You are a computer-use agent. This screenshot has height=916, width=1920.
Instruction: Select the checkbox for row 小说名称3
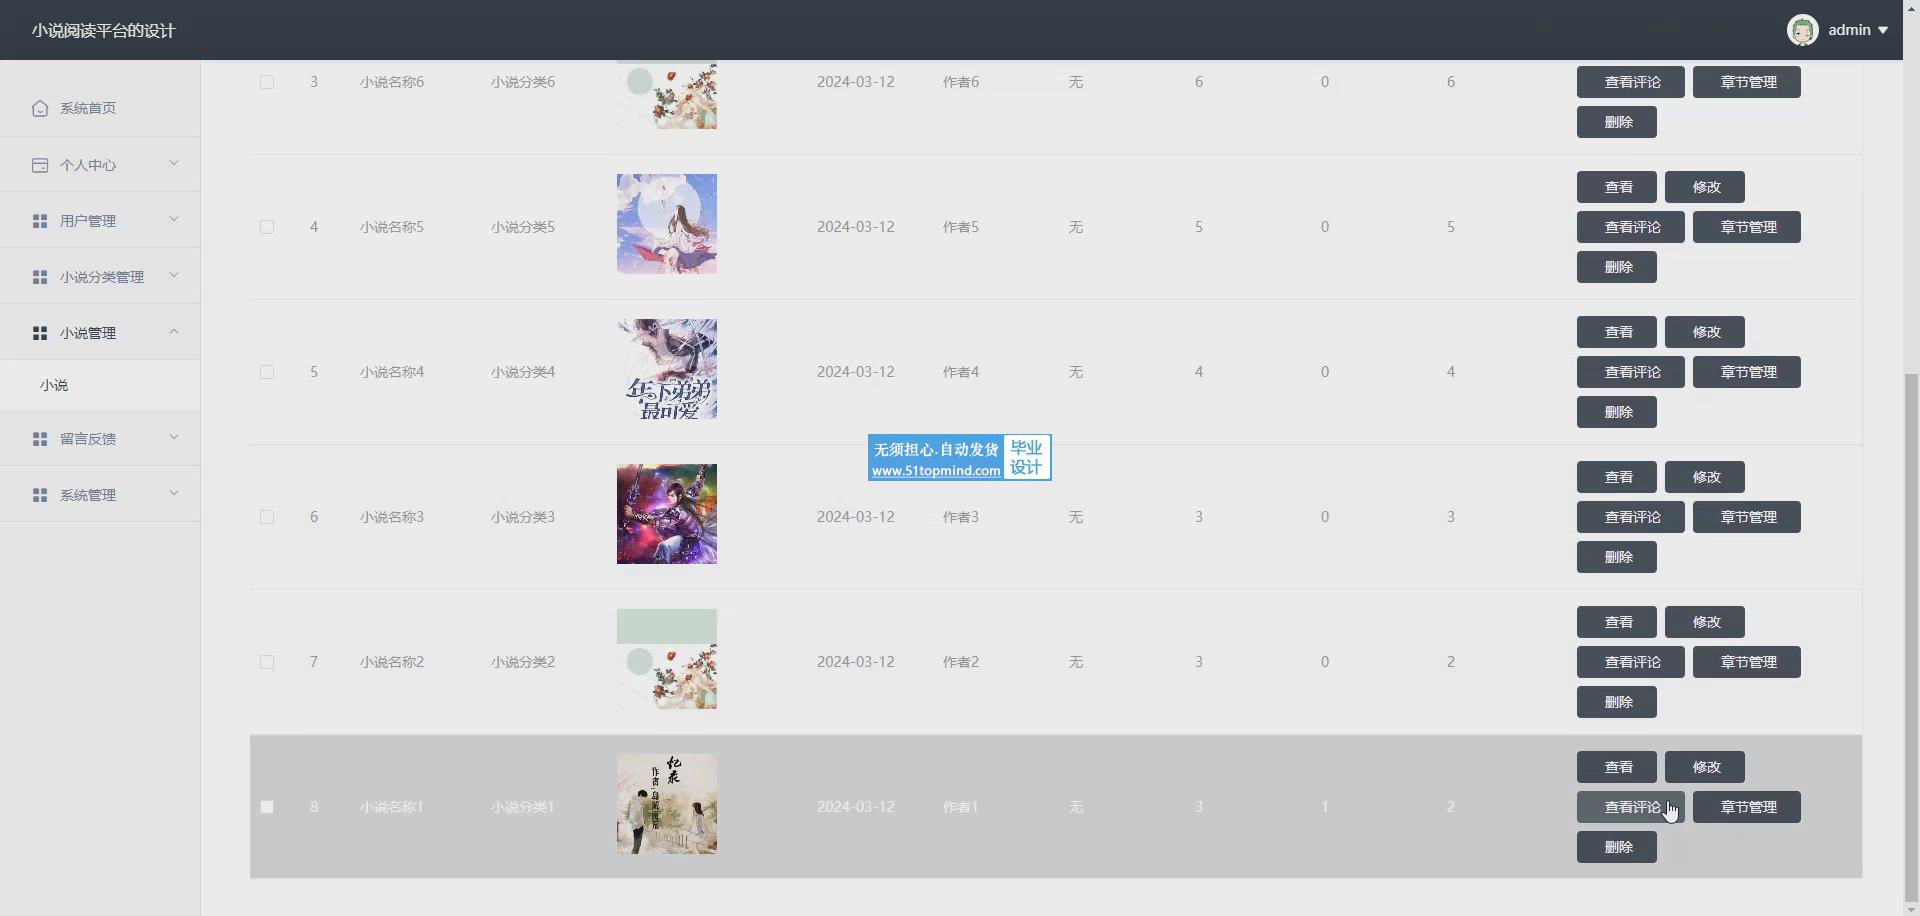pyautogui.click(x=267, y=517)
